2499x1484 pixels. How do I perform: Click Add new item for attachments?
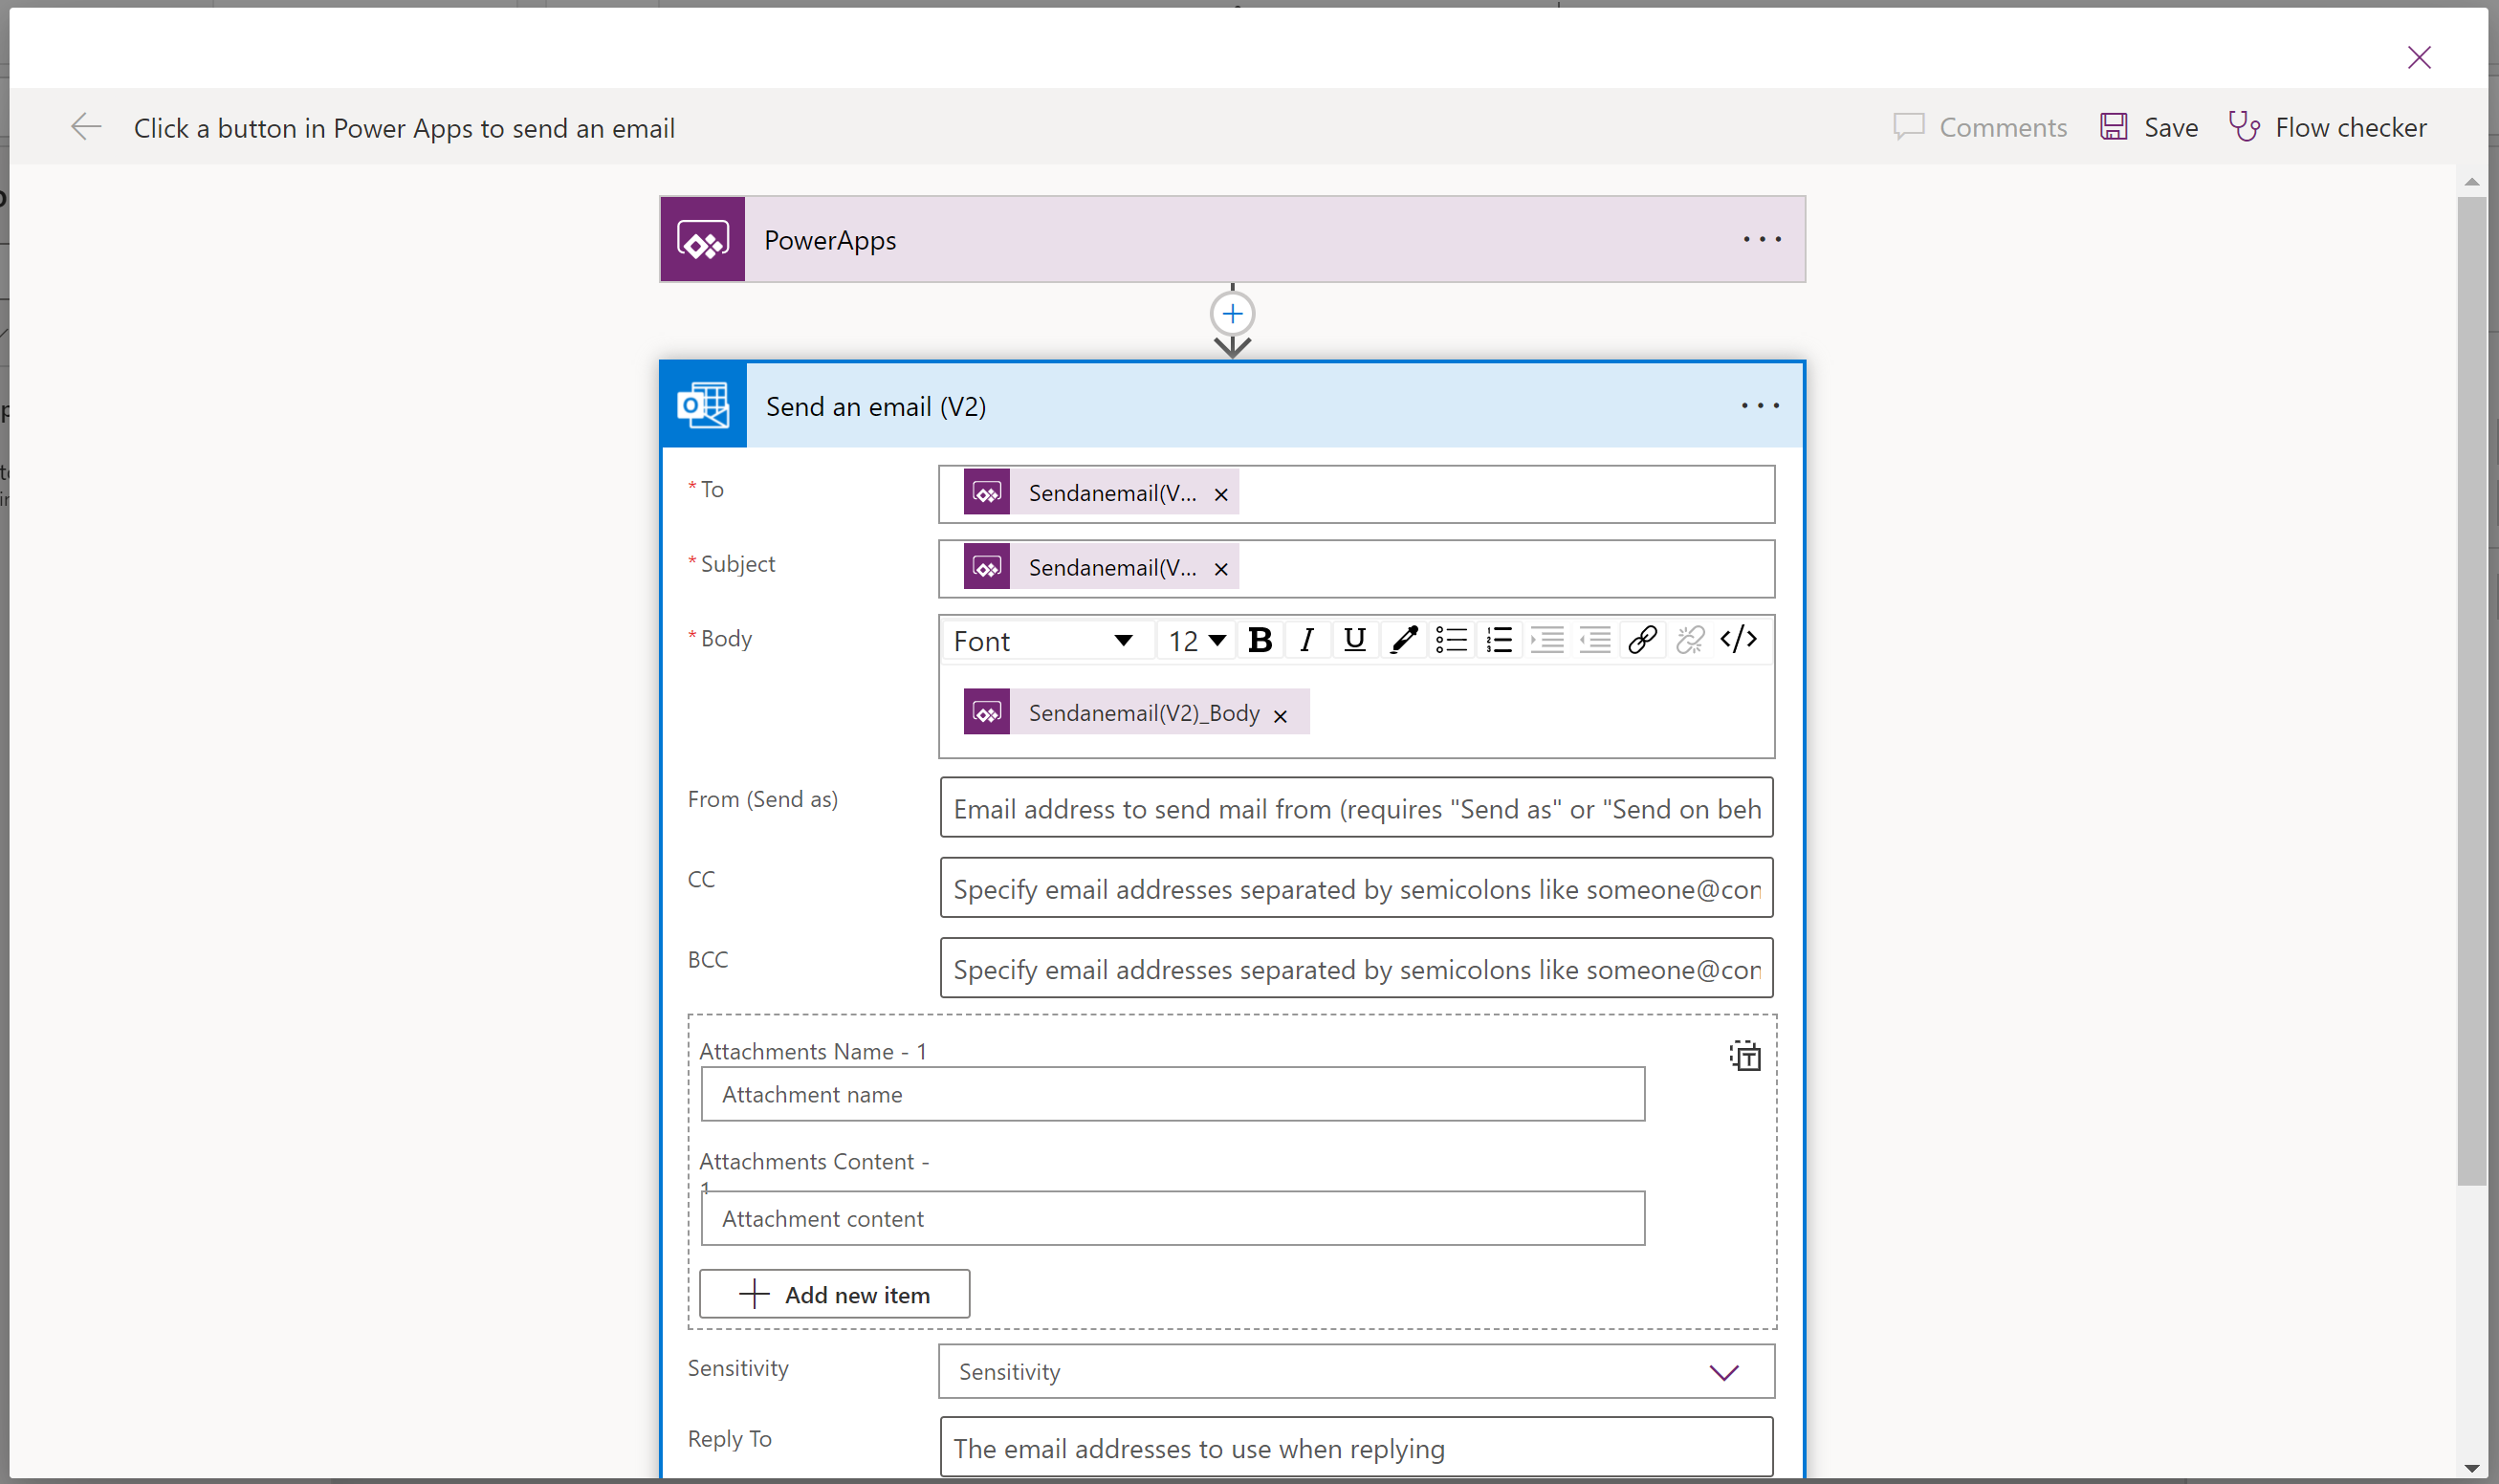834,1293
